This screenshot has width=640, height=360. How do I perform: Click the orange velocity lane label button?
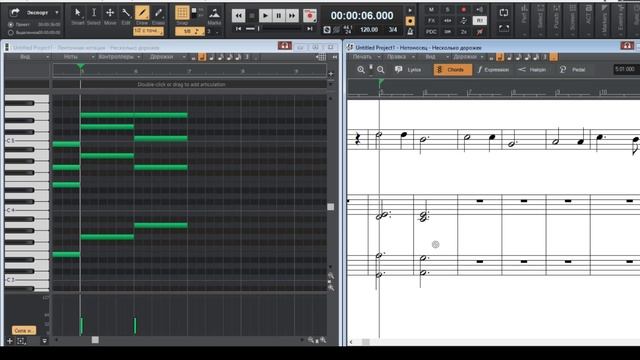[24, 330]
